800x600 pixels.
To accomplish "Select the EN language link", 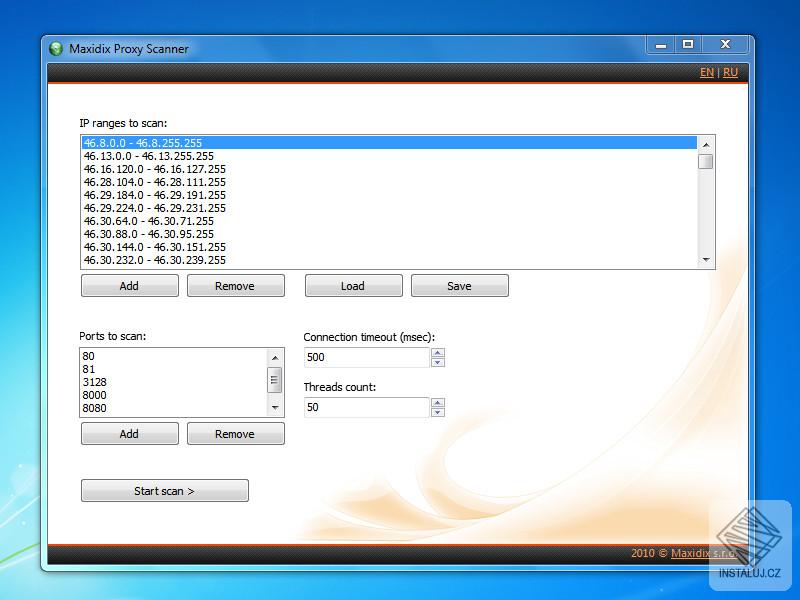I will [707, 72].
